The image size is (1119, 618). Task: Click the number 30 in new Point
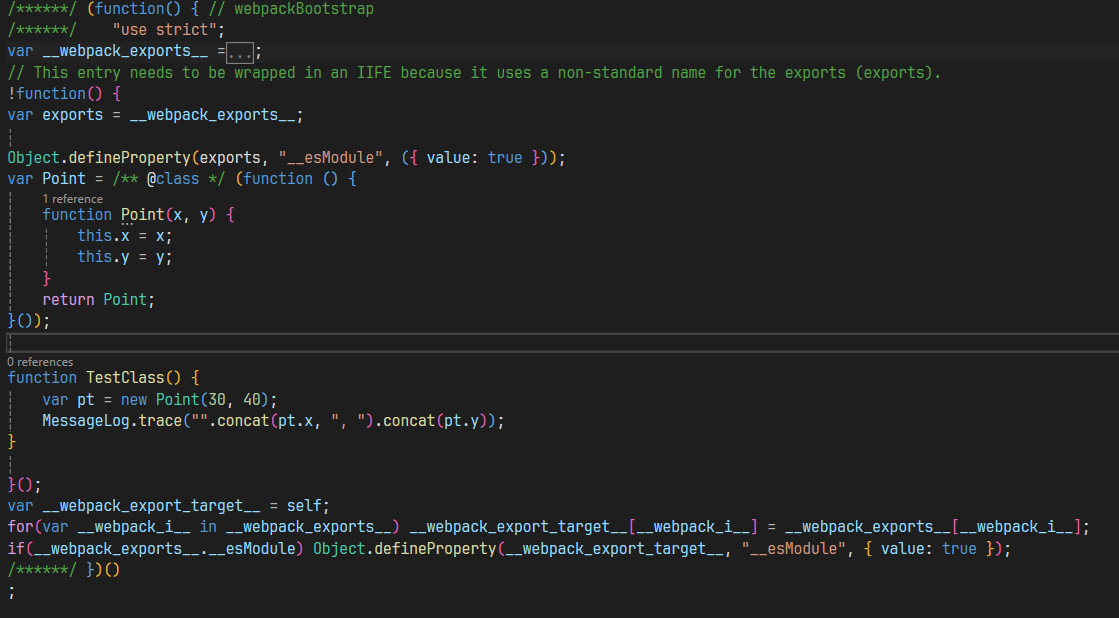click(212, 399)
